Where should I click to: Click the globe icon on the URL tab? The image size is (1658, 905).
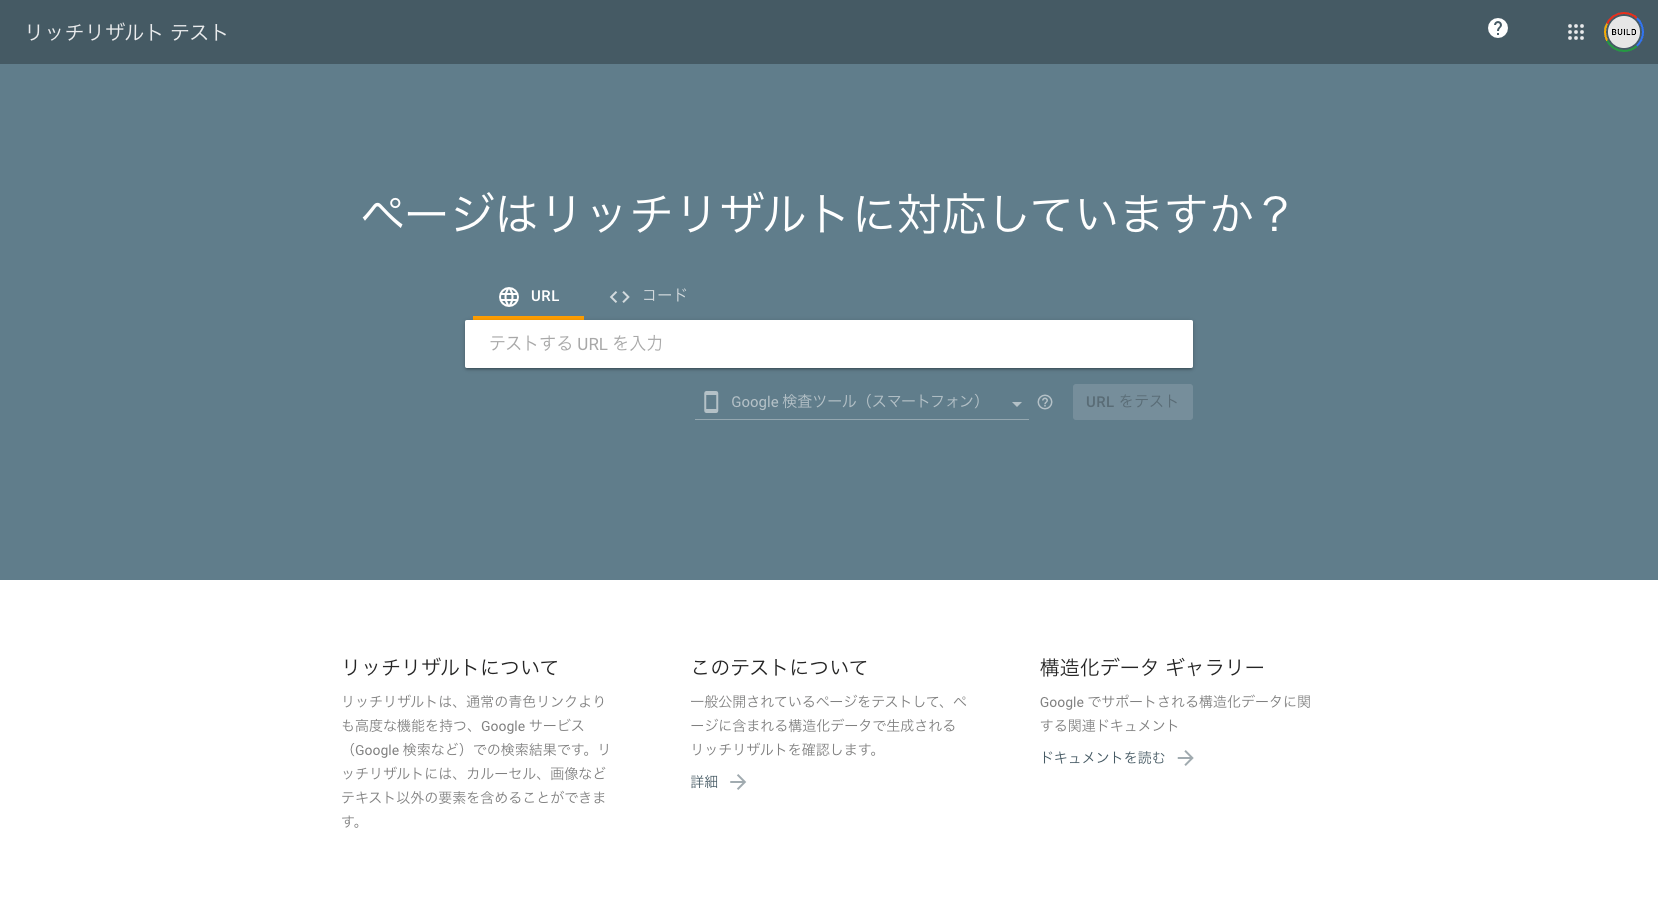pos(509,297)
